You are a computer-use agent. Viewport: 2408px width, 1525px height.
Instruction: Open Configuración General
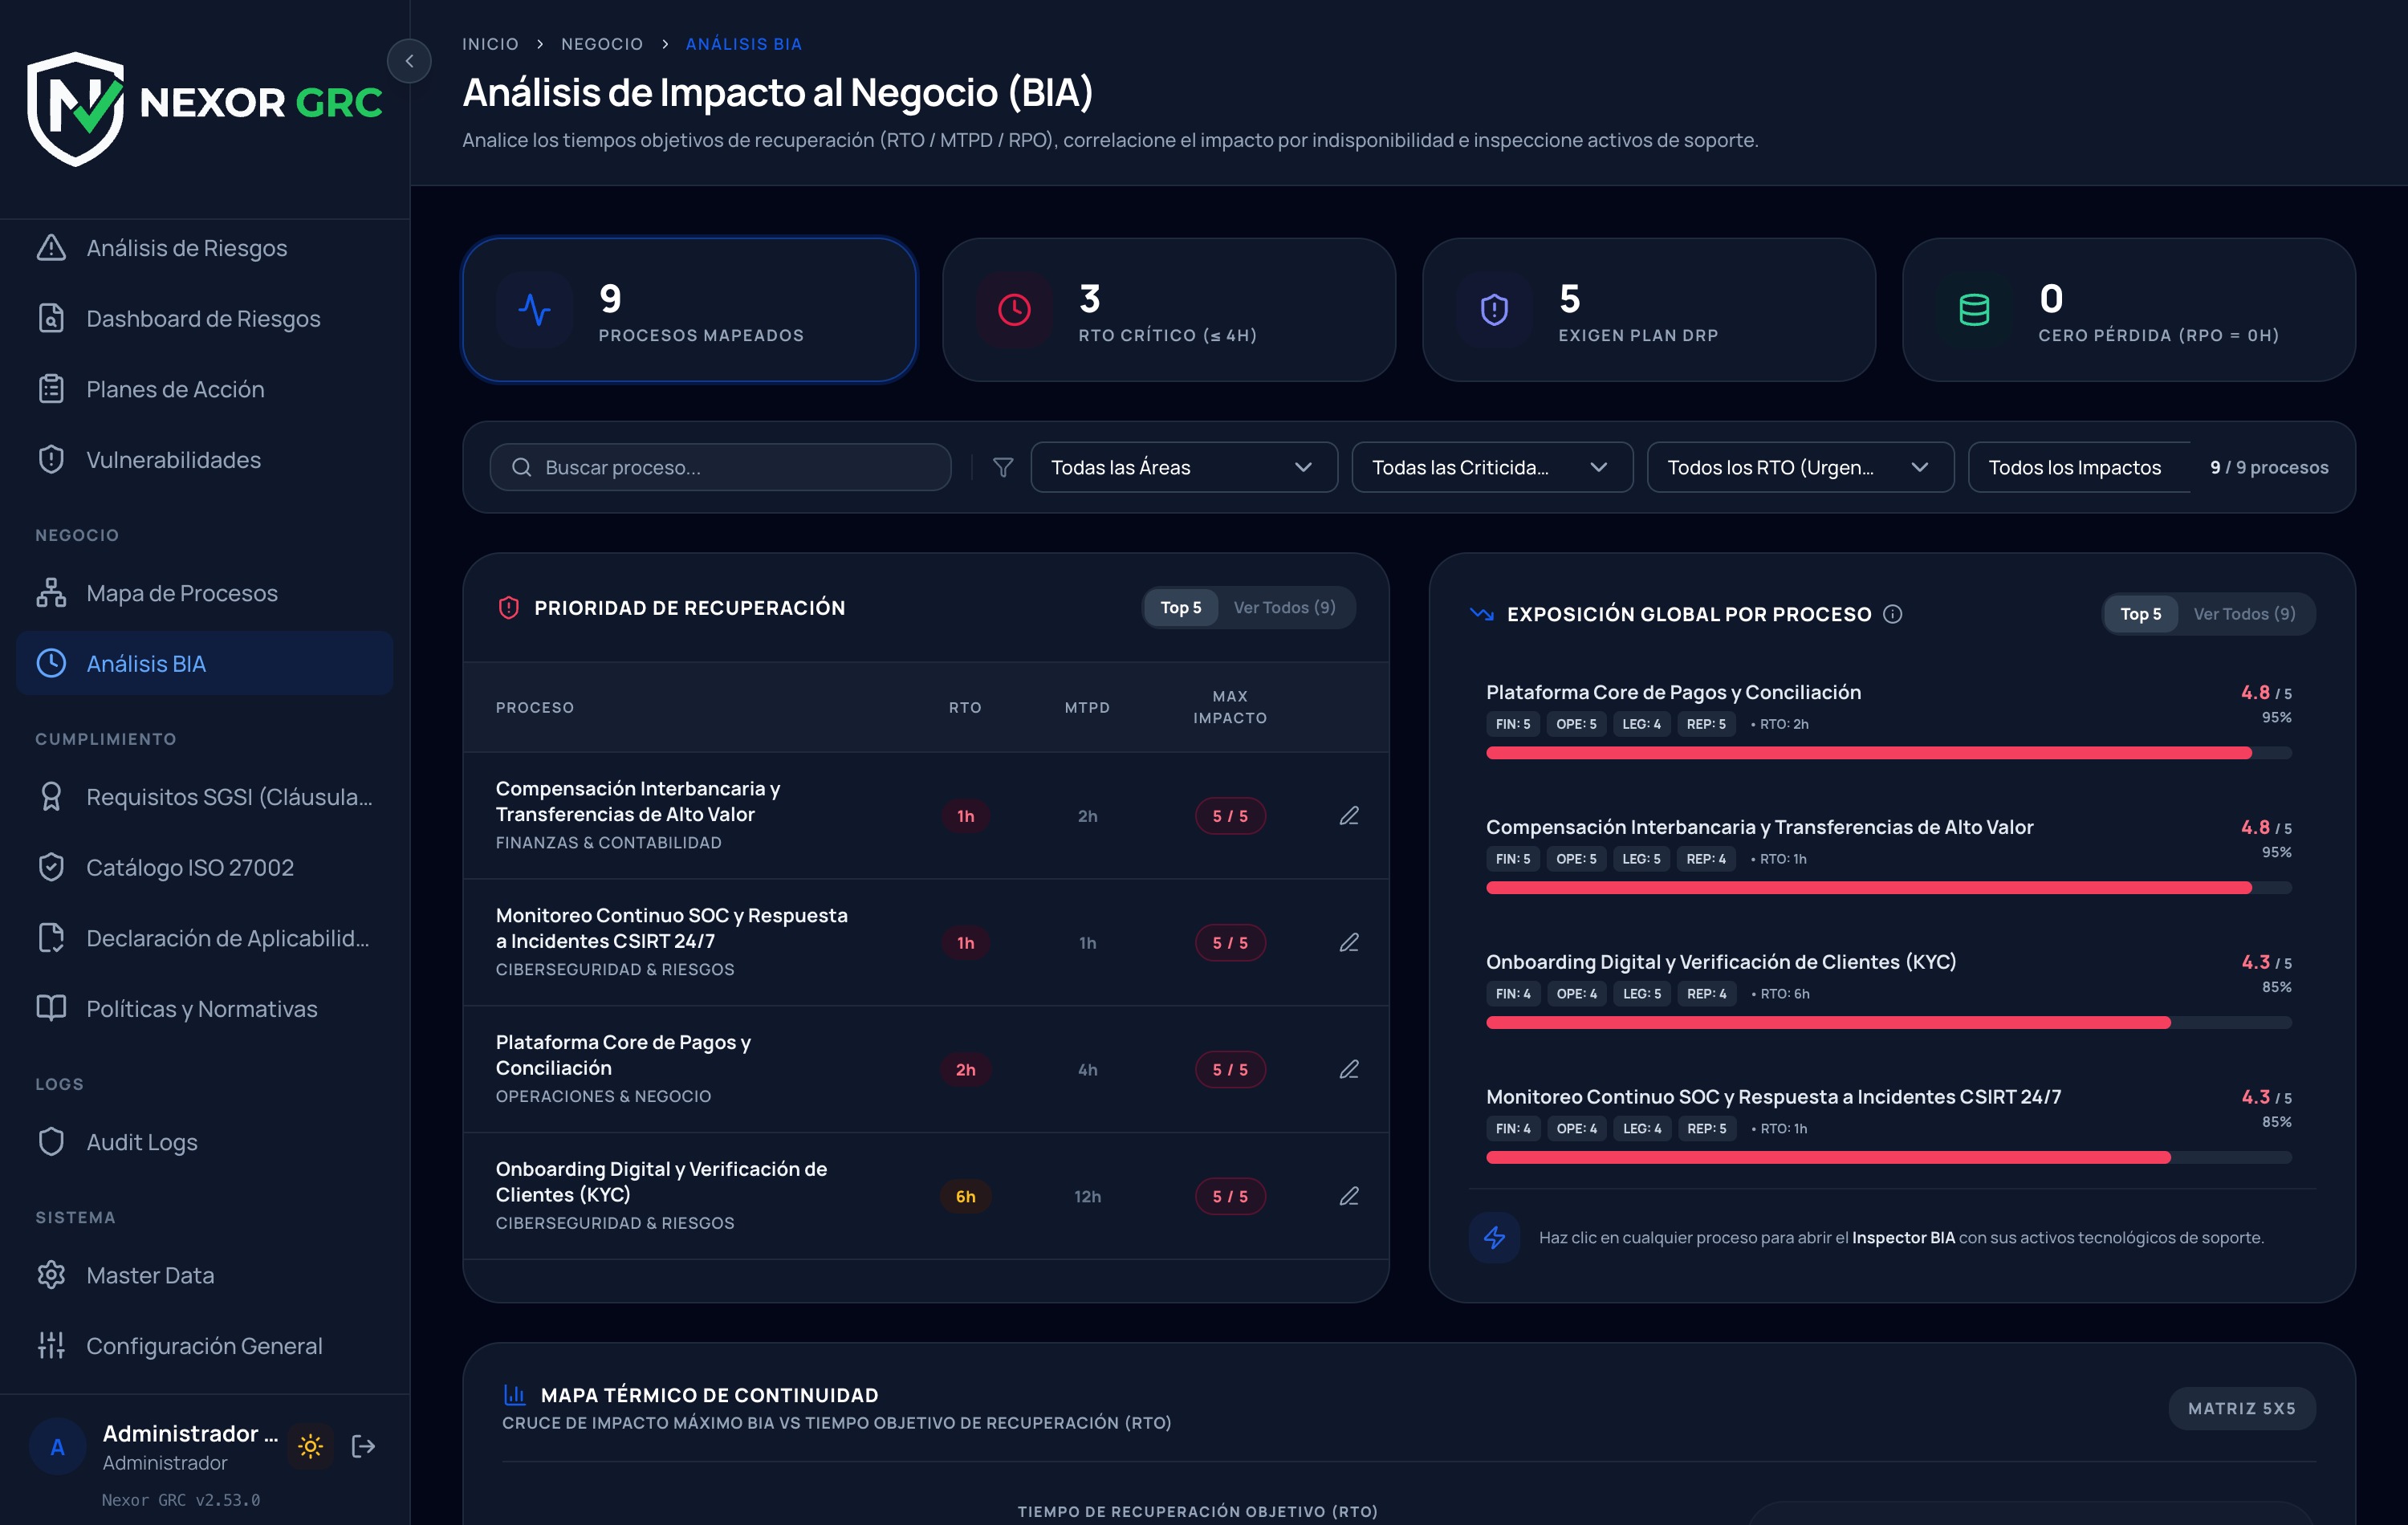pos(204,1346)
